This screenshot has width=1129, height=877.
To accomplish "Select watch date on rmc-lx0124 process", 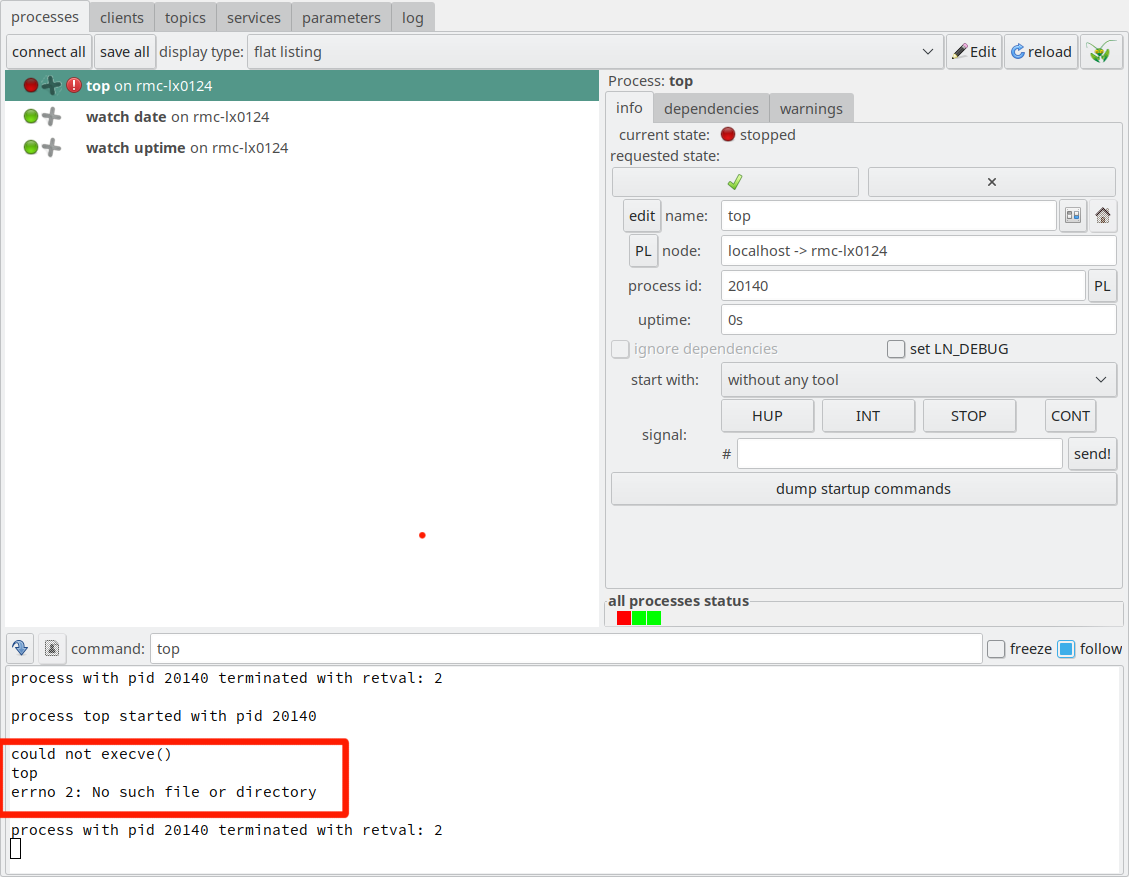I will coord(302,117).
